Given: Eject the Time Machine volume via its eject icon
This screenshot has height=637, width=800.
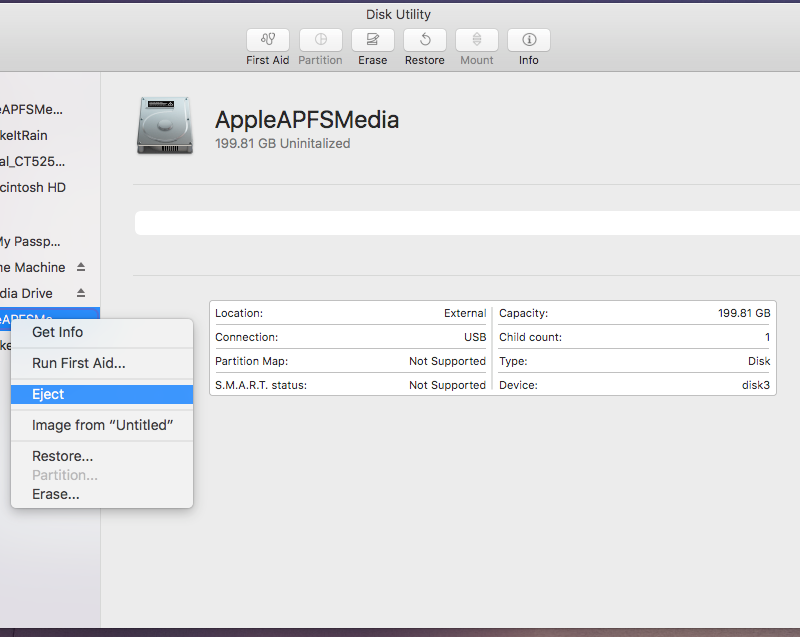Looking at the screenshot, I should point(81,267).
